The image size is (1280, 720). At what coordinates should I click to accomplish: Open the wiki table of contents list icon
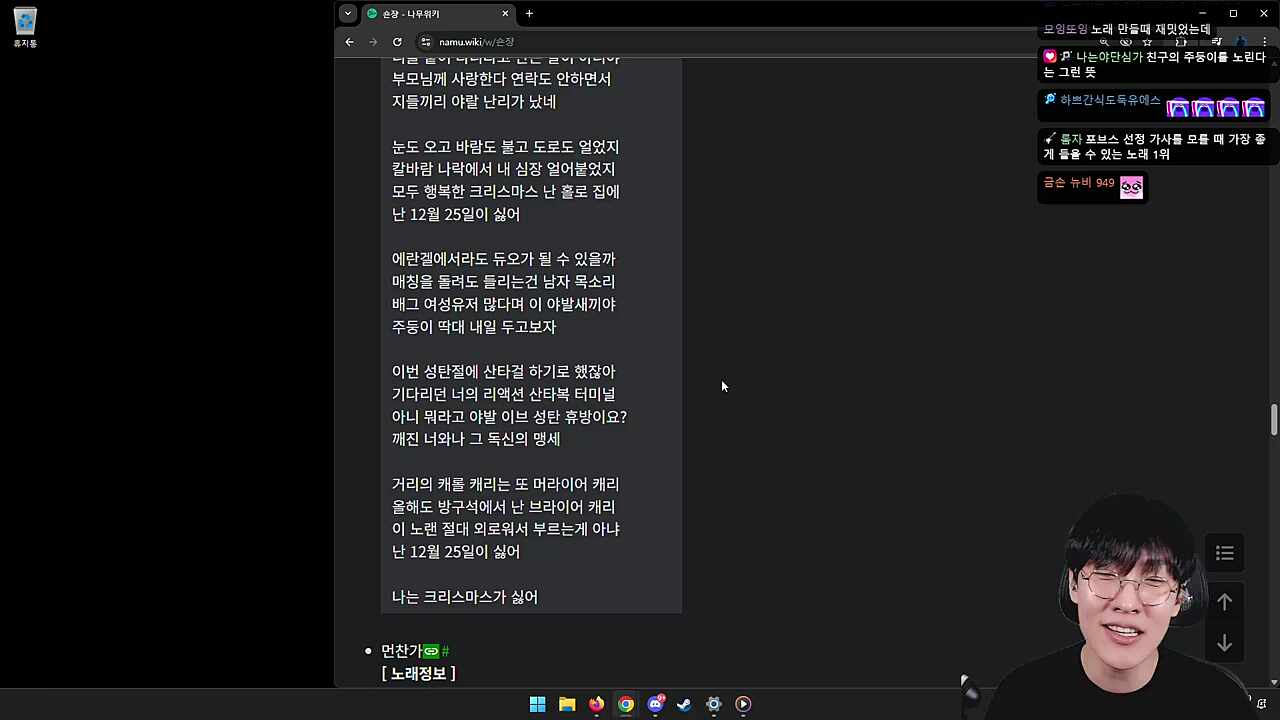click(x=1224, y=553)
